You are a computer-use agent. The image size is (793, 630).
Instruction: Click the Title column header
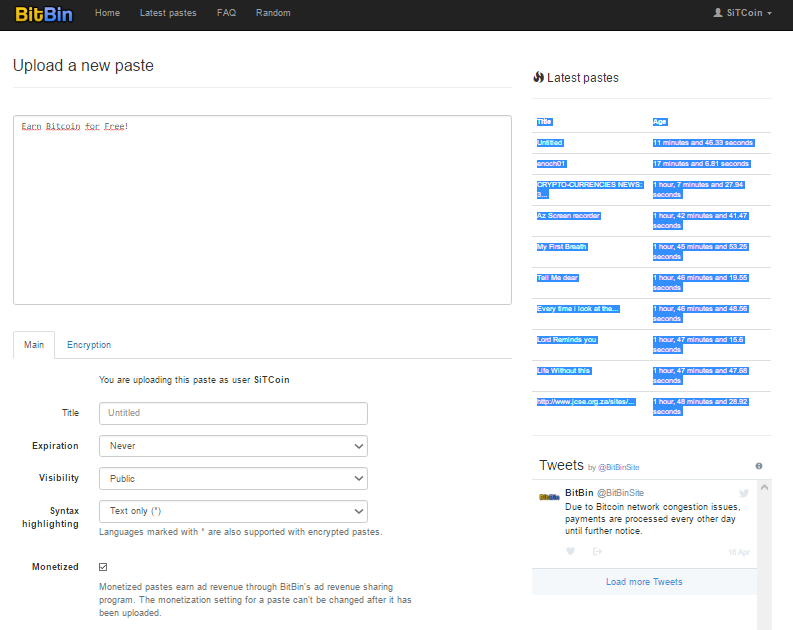[545, 121]
